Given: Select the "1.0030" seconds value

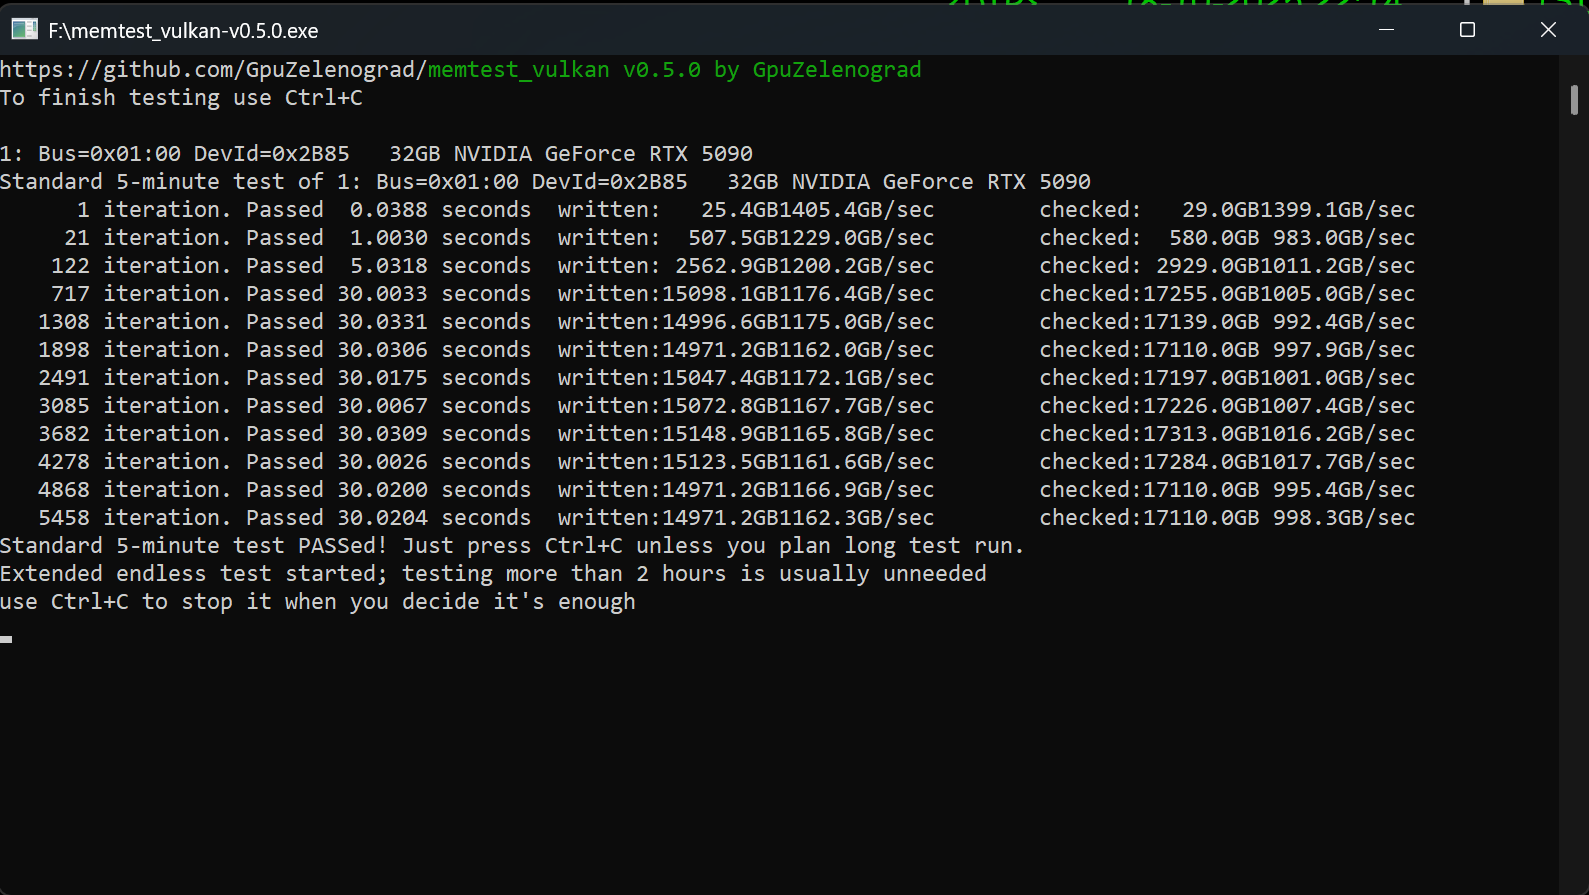Looking at the screenshot, I should click(389, 238).
